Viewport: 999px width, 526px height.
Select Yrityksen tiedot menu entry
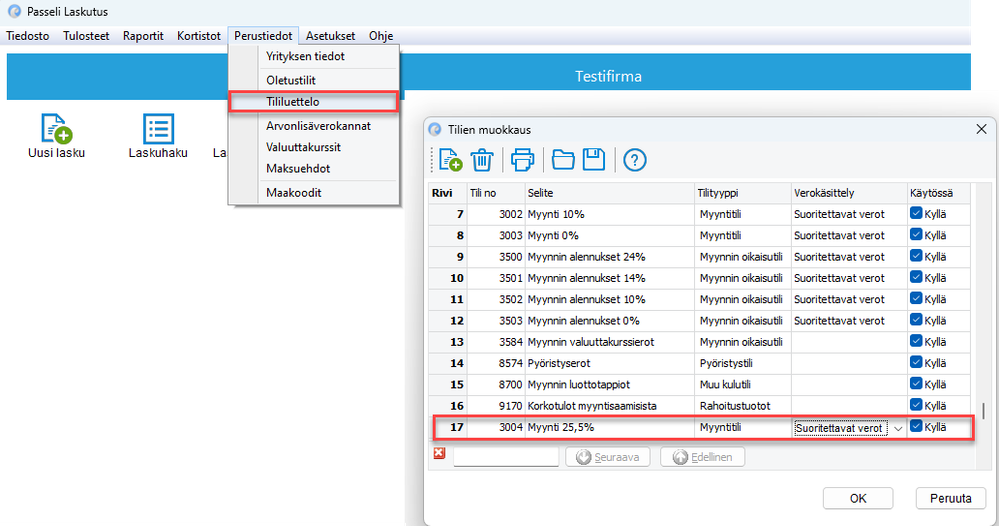(x=313, y=56)
